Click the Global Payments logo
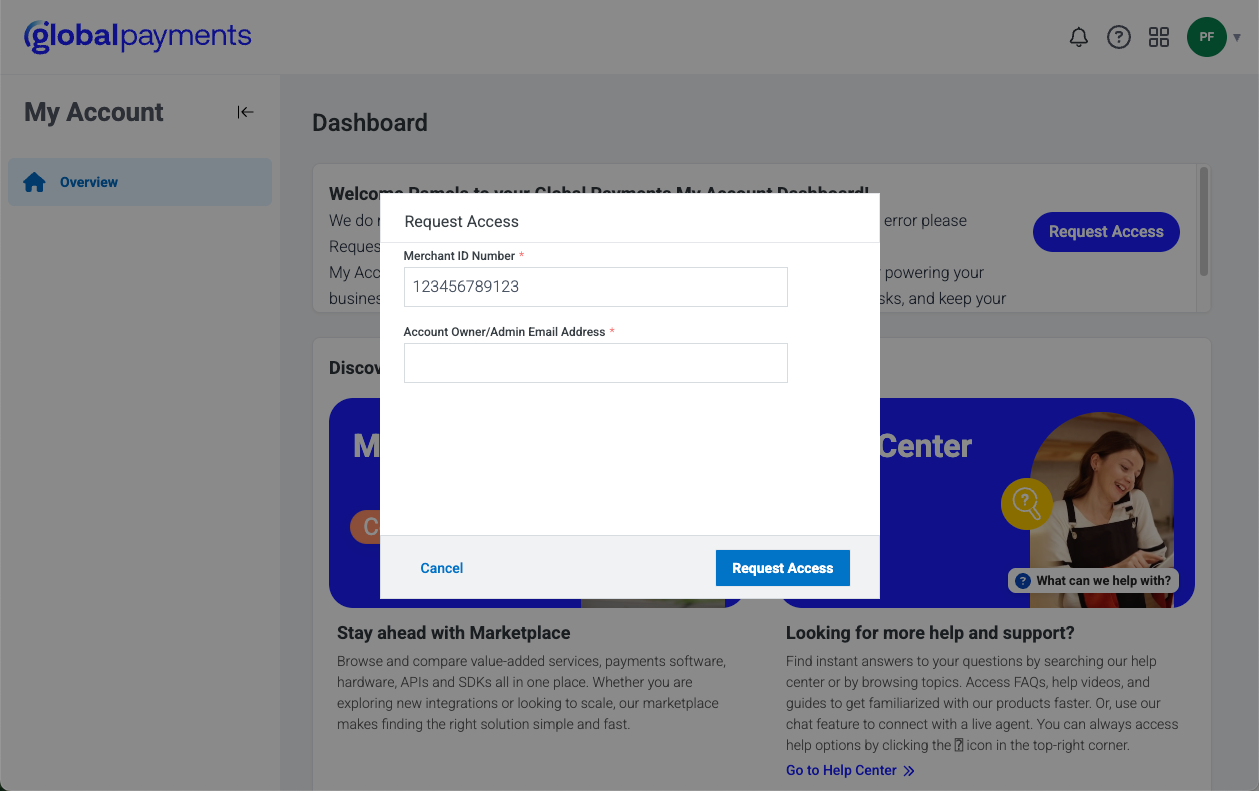 pos(138,37)
